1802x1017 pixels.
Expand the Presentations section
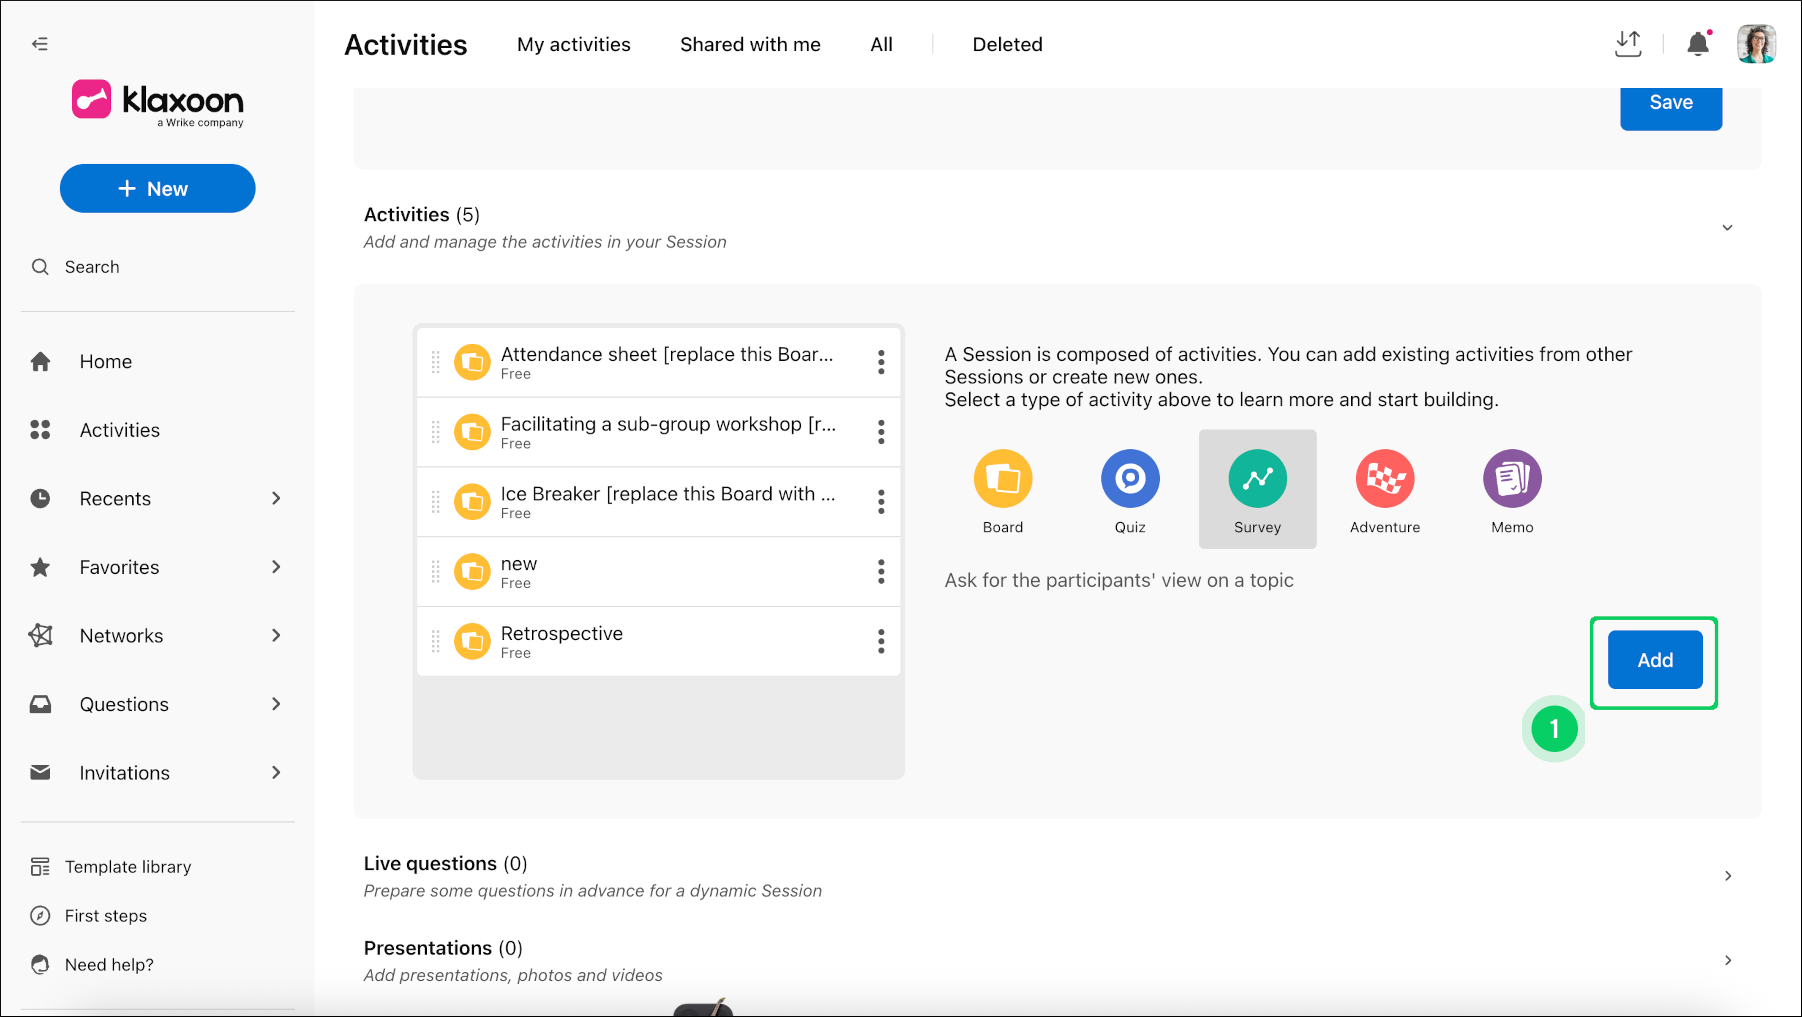point(1727,960)
